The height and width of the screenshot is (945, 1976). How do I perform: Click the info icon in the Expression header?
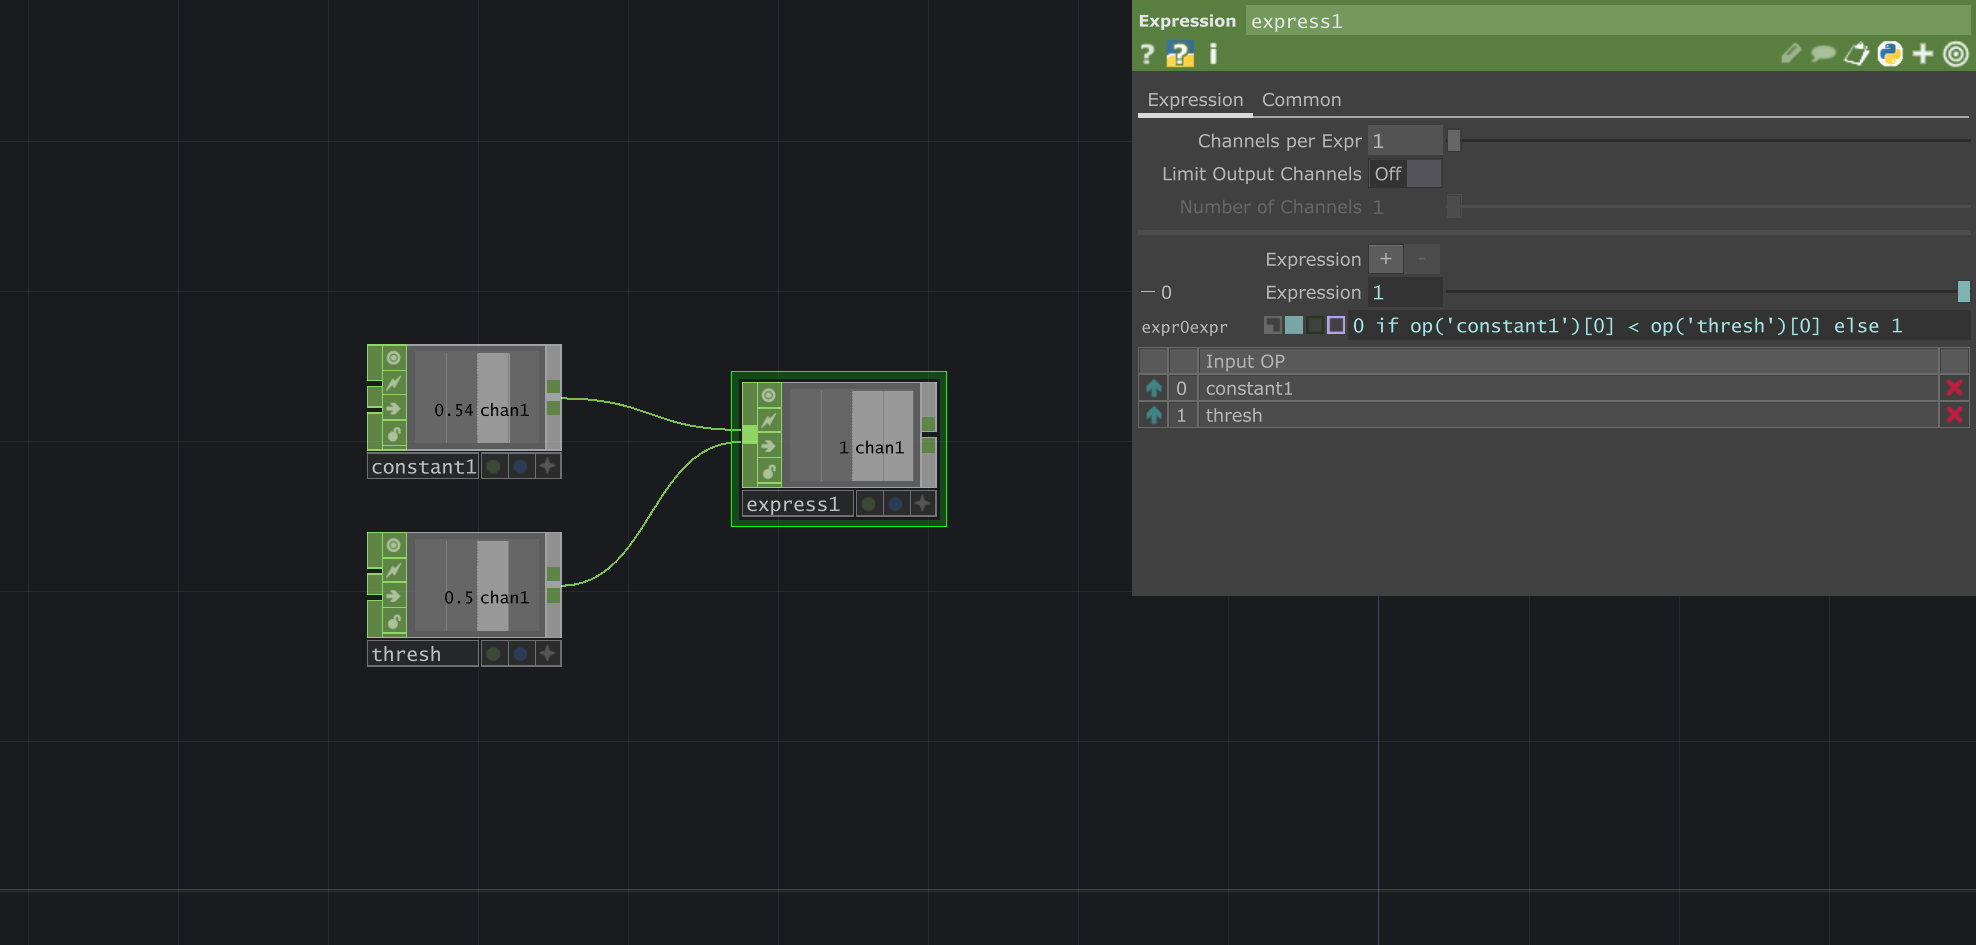pyautogui.click(x=1212, y=54)
